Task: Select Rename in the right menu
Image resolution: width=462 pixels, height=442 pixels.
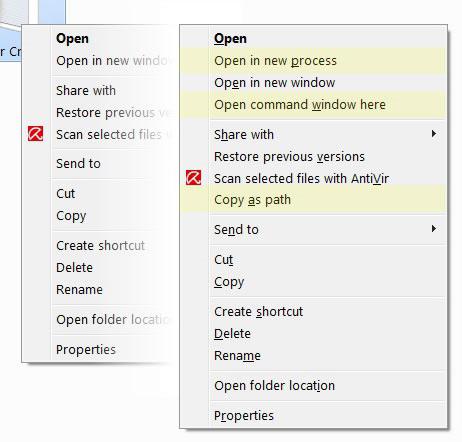Action: [313, 356]
